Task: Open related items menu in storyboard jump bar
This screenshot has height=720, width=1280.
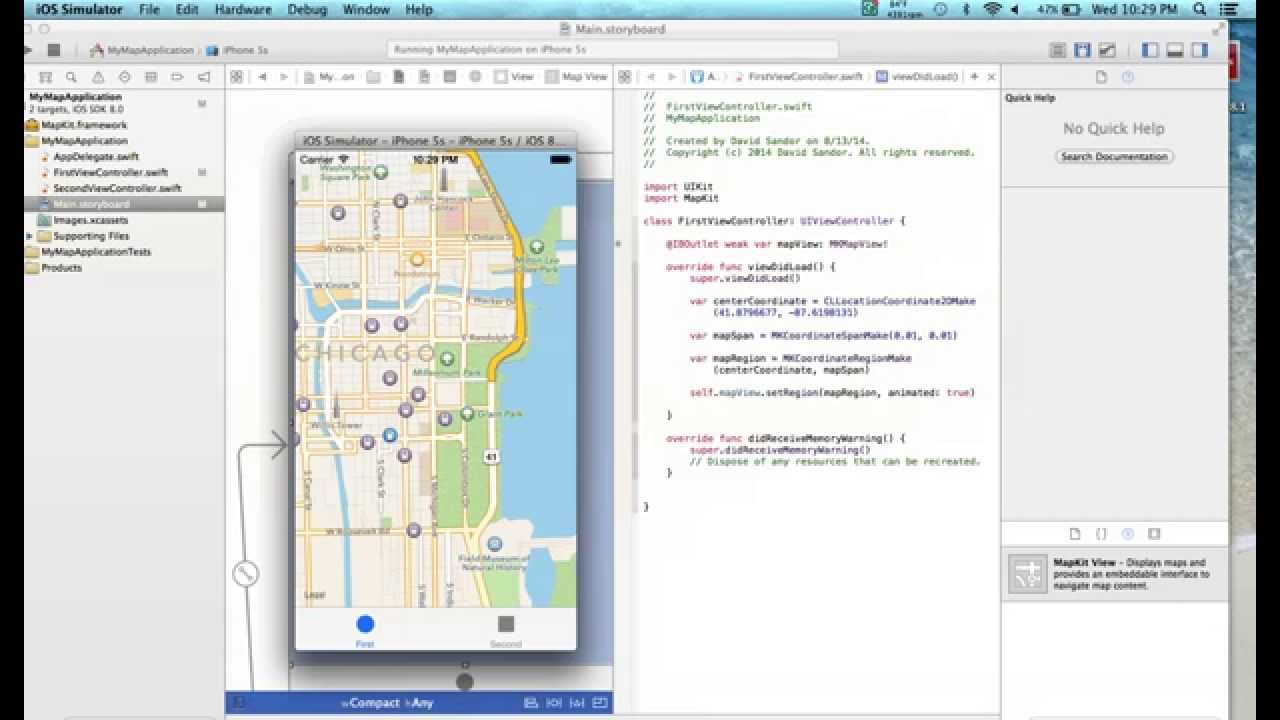Action: [x=236, y=77]
